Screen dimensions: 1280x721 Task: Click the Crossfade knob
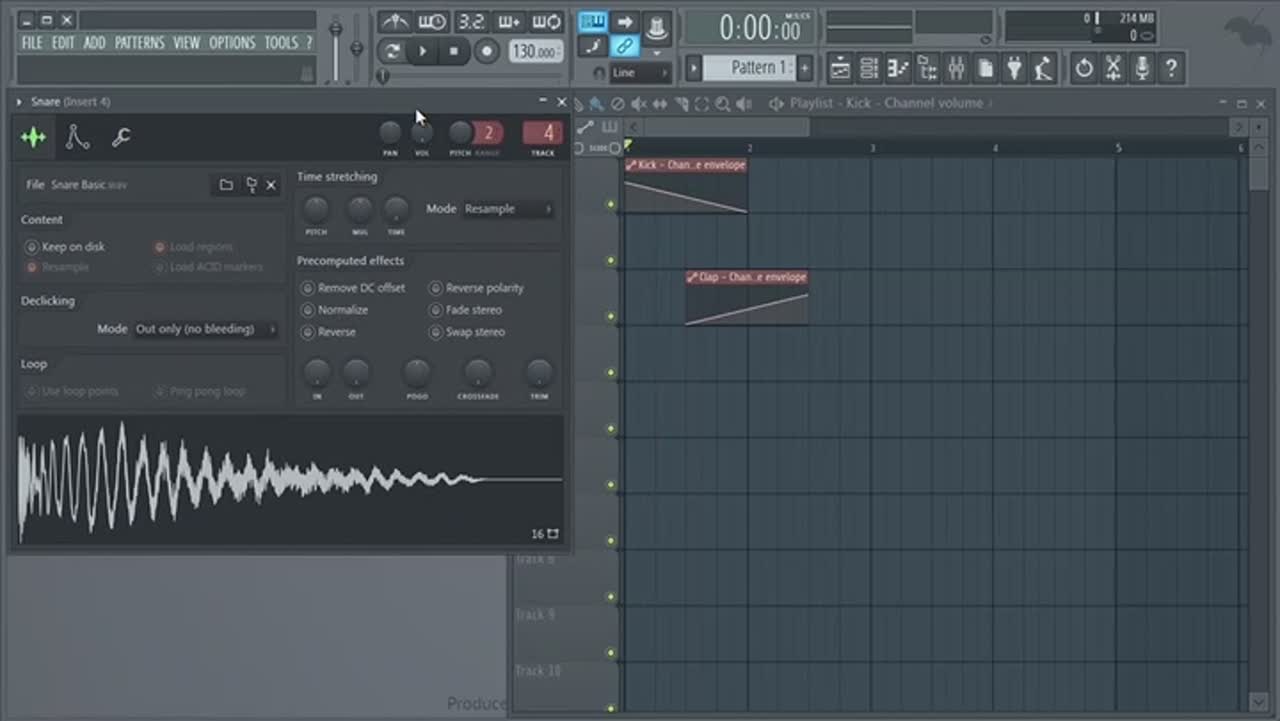[478, 373]
